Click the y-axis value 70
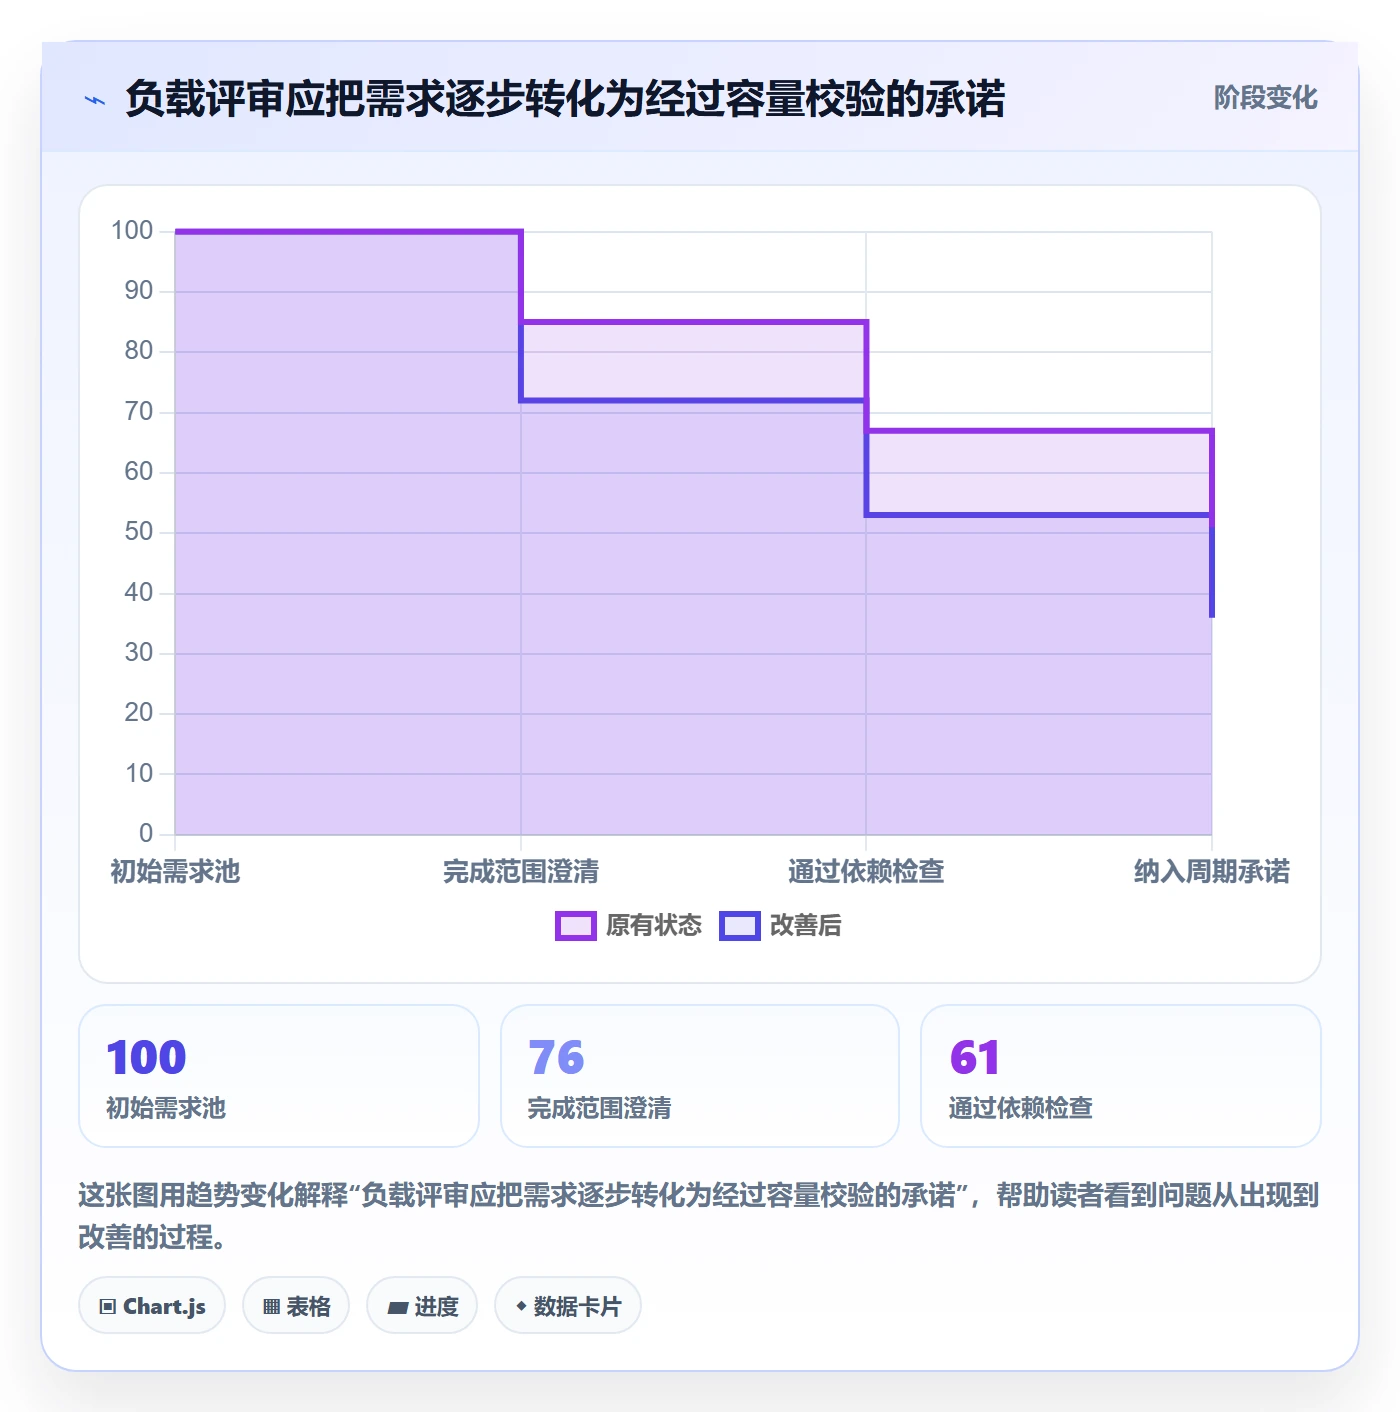Viewport: 1400px width, 1412px height. 139,412
